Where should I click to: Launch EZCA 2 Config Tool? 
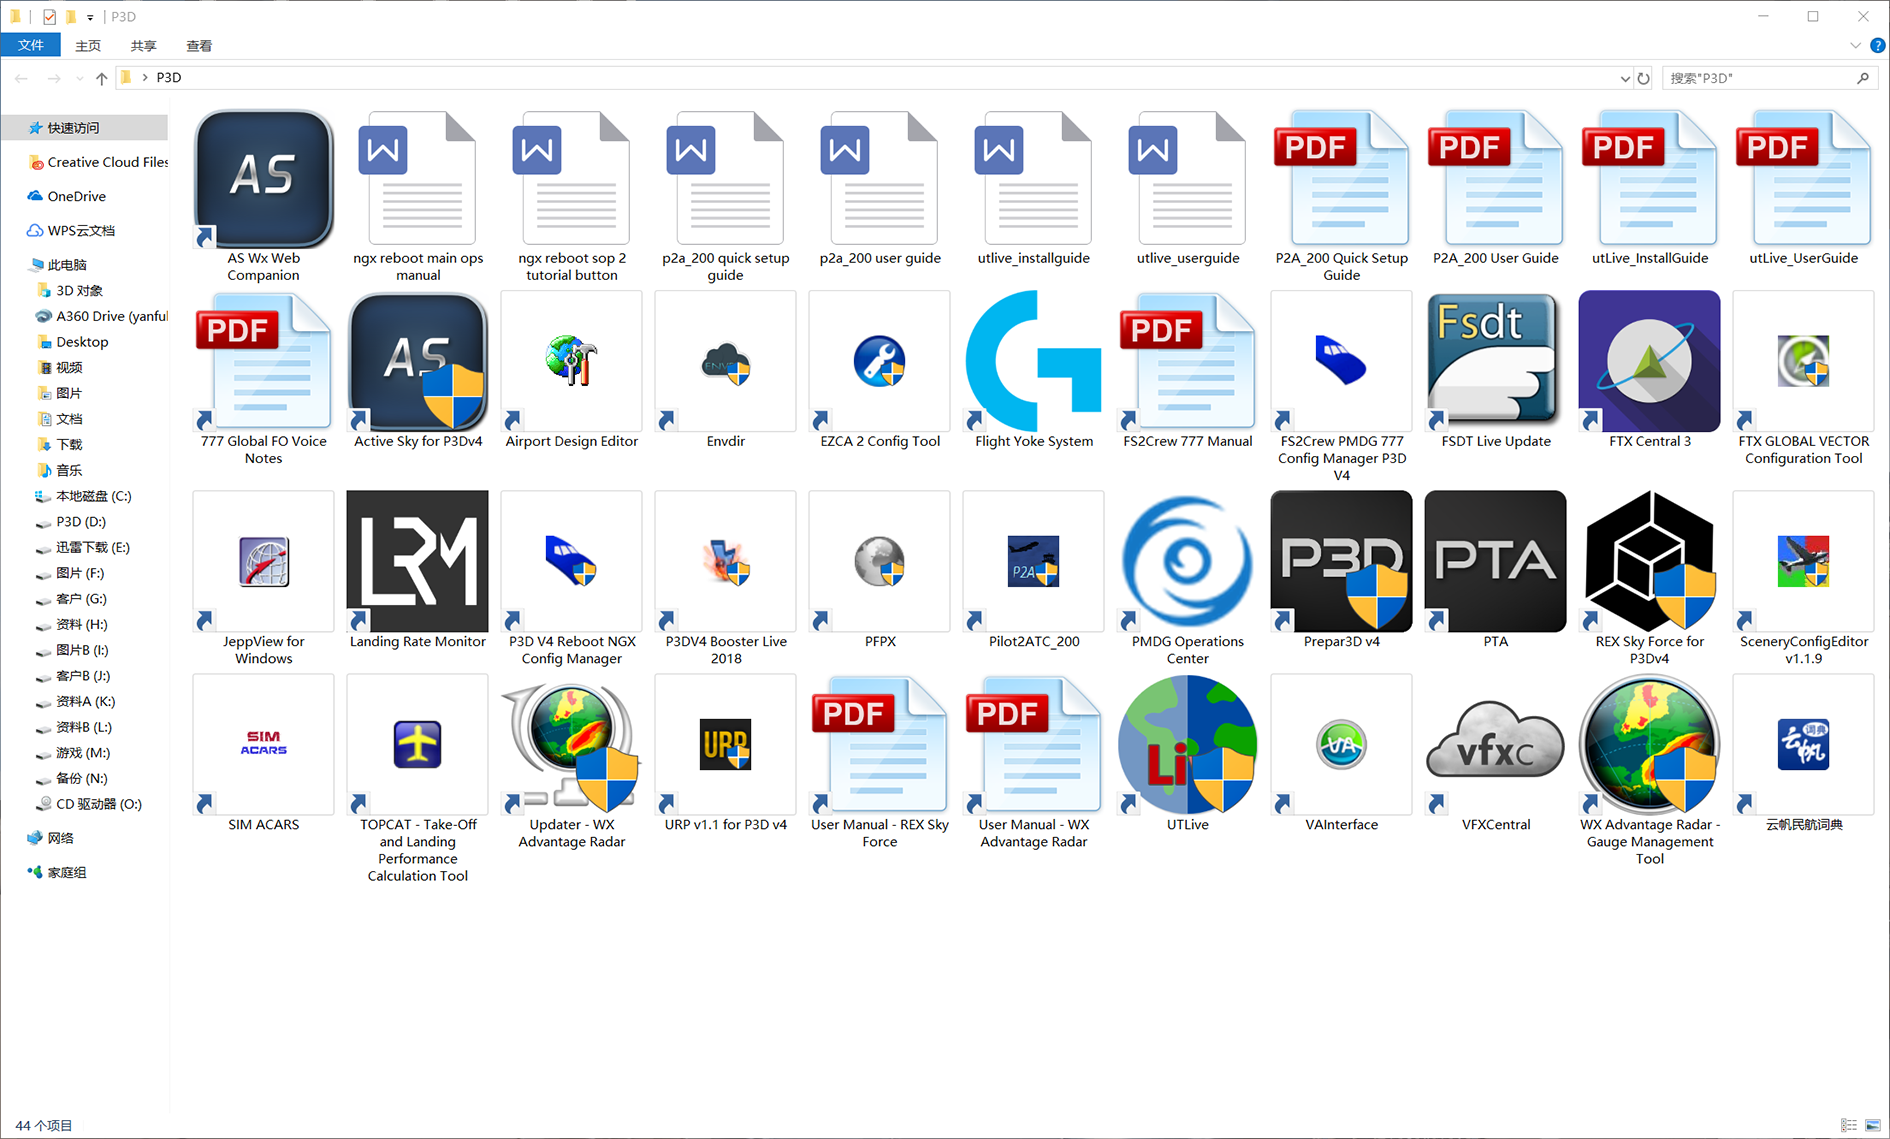(x=879, y=371)
